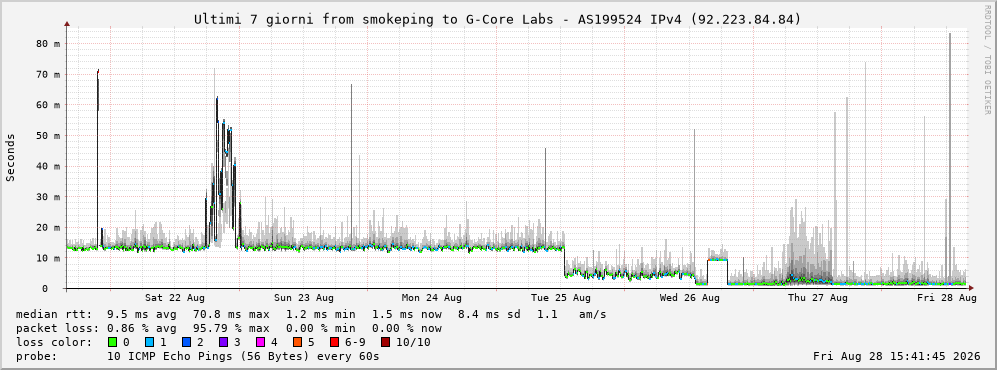
Task: Click the orange loss color 5 swatch
Action: click(296, 342)
